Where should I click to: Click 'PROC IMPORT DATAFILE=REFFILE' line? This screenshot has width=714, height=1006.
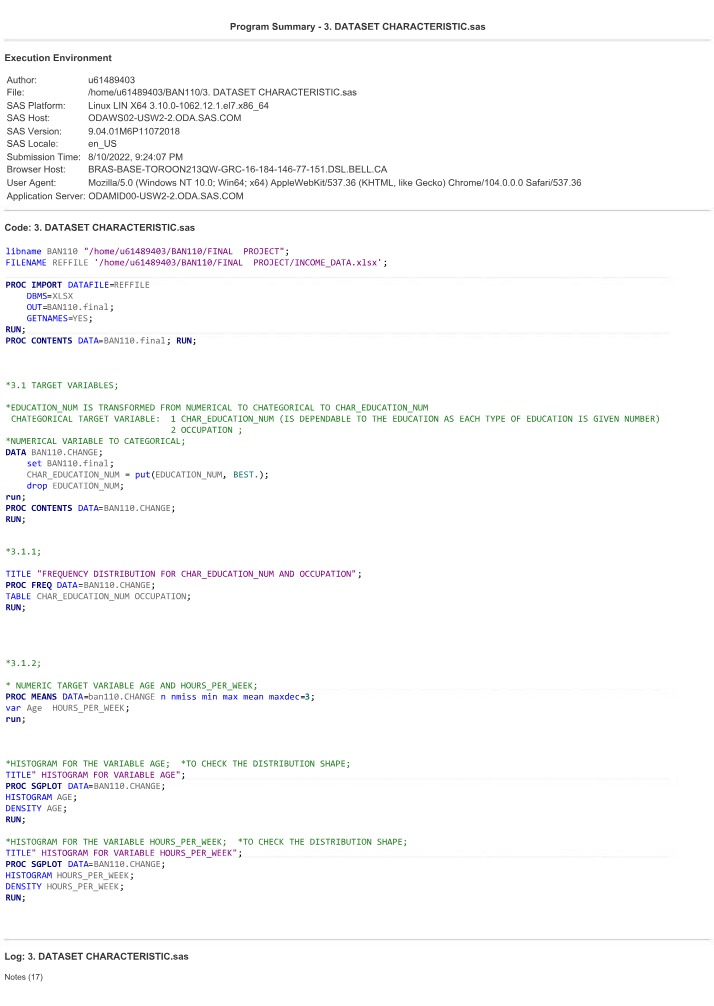click(78, 285)
